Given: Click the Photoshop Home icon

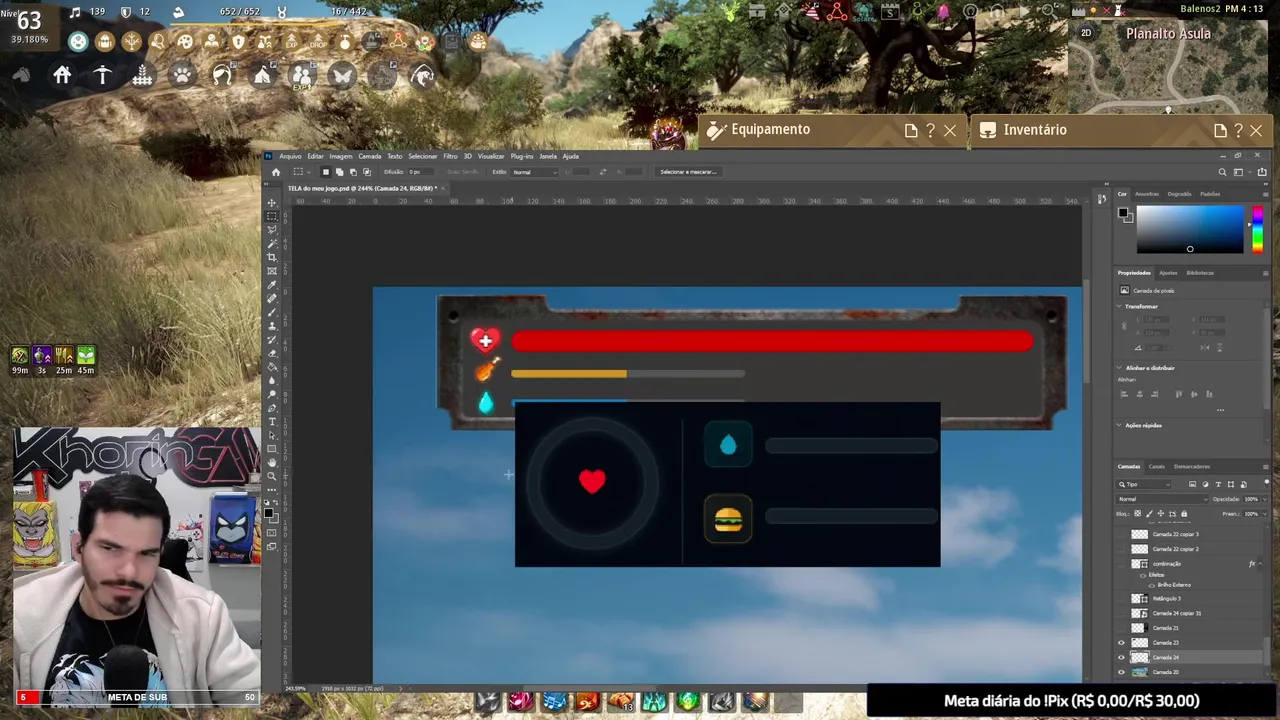Looking at the screenshot, I should (x=276, y=172).
